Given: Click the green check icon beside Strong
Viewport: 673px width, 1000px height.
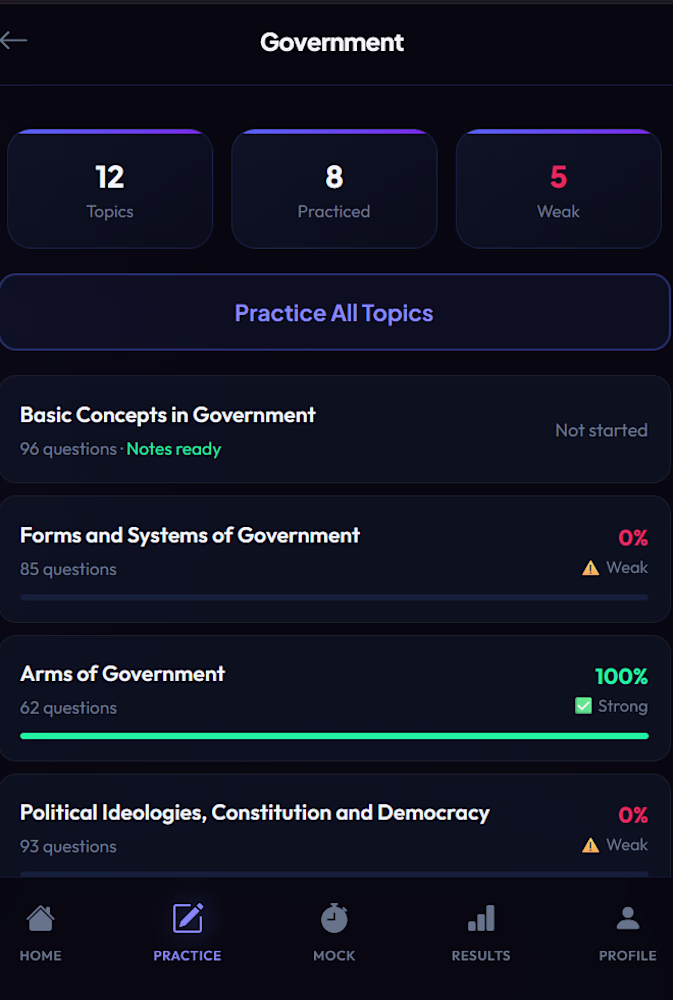Looking at the screenshot, I should tap(583, 706).
